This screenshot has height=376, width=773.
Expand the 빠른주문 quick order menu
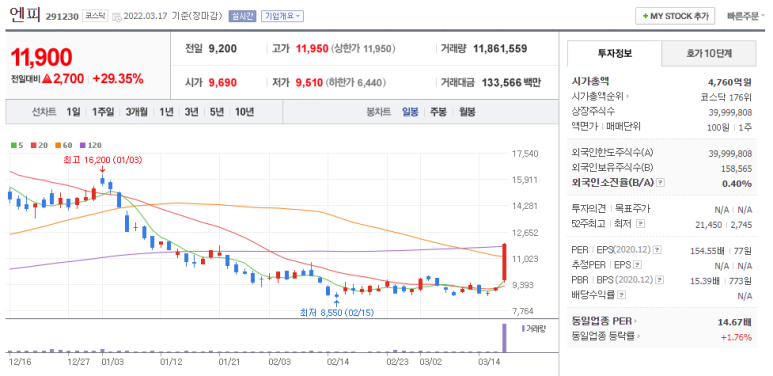tap(746, 16)
